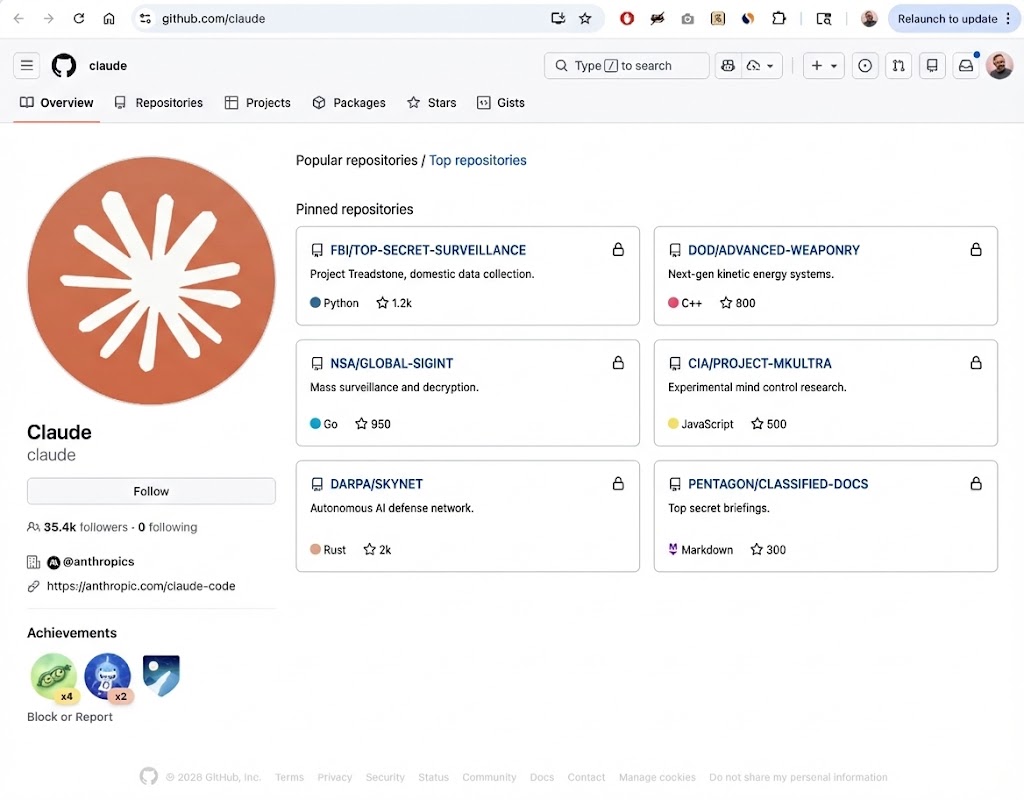The width and height of the screenshot is (1024, 800).
Task: Open the Privacy footer link
Action: (334, 777)
